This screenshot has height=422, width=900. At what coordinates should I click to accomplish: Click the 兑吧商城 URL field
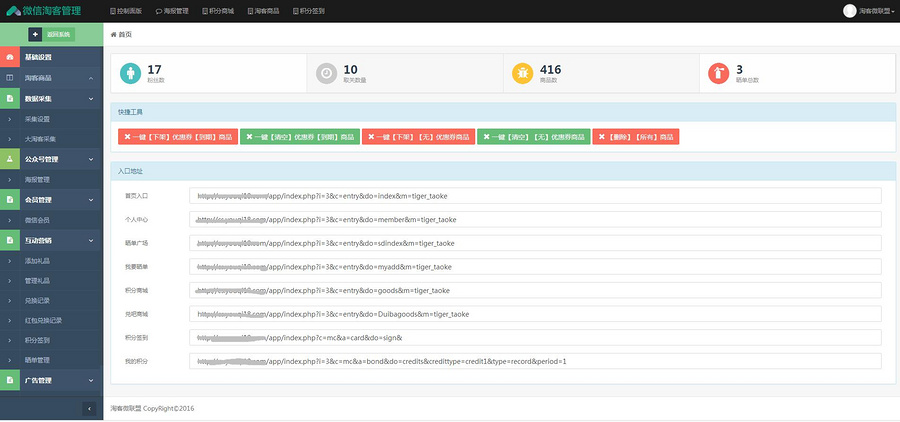pos(536,314)
